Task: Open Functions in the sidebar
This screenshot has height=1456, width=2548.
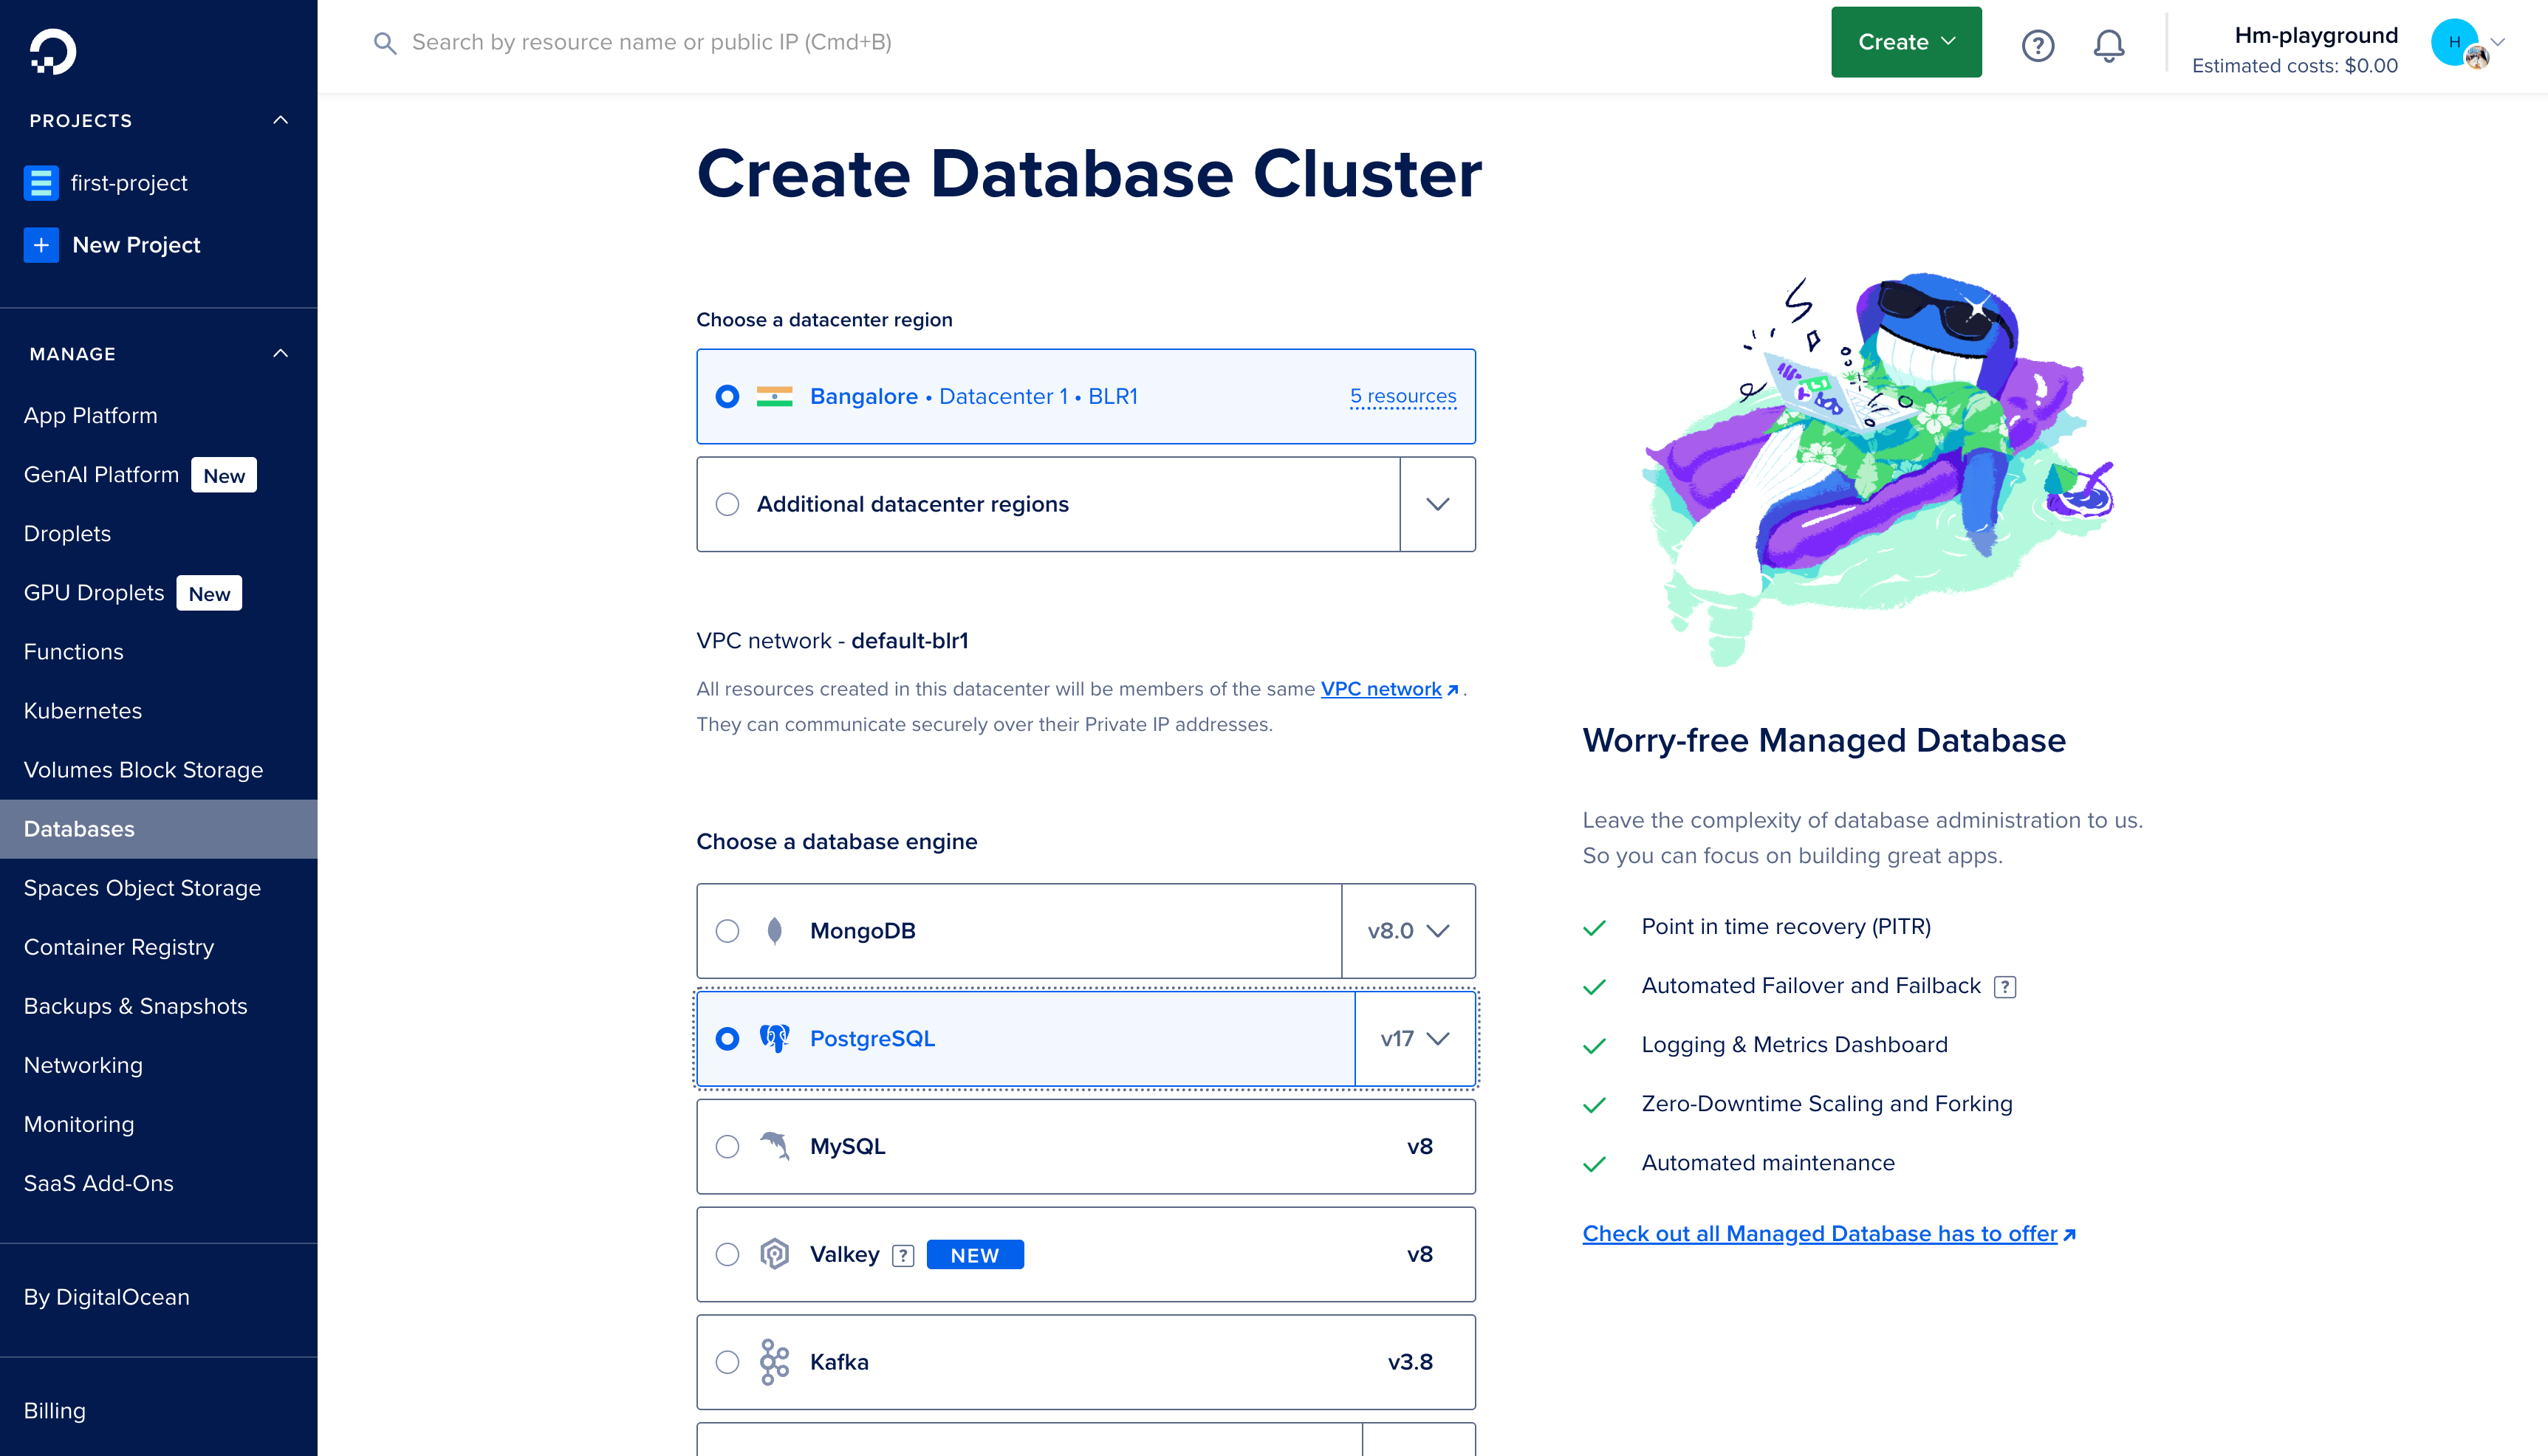Action: (74, 651)
